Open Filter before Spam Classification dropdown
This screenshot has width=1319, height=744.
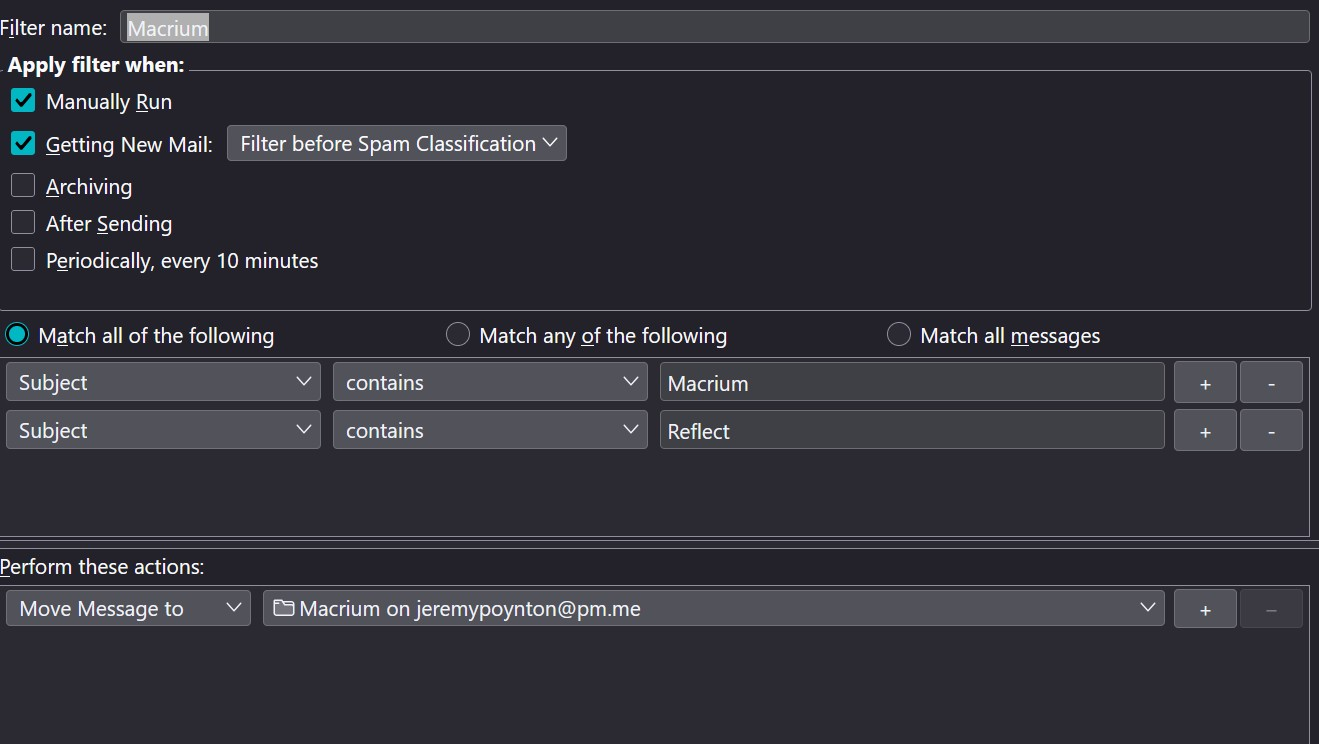396,143
